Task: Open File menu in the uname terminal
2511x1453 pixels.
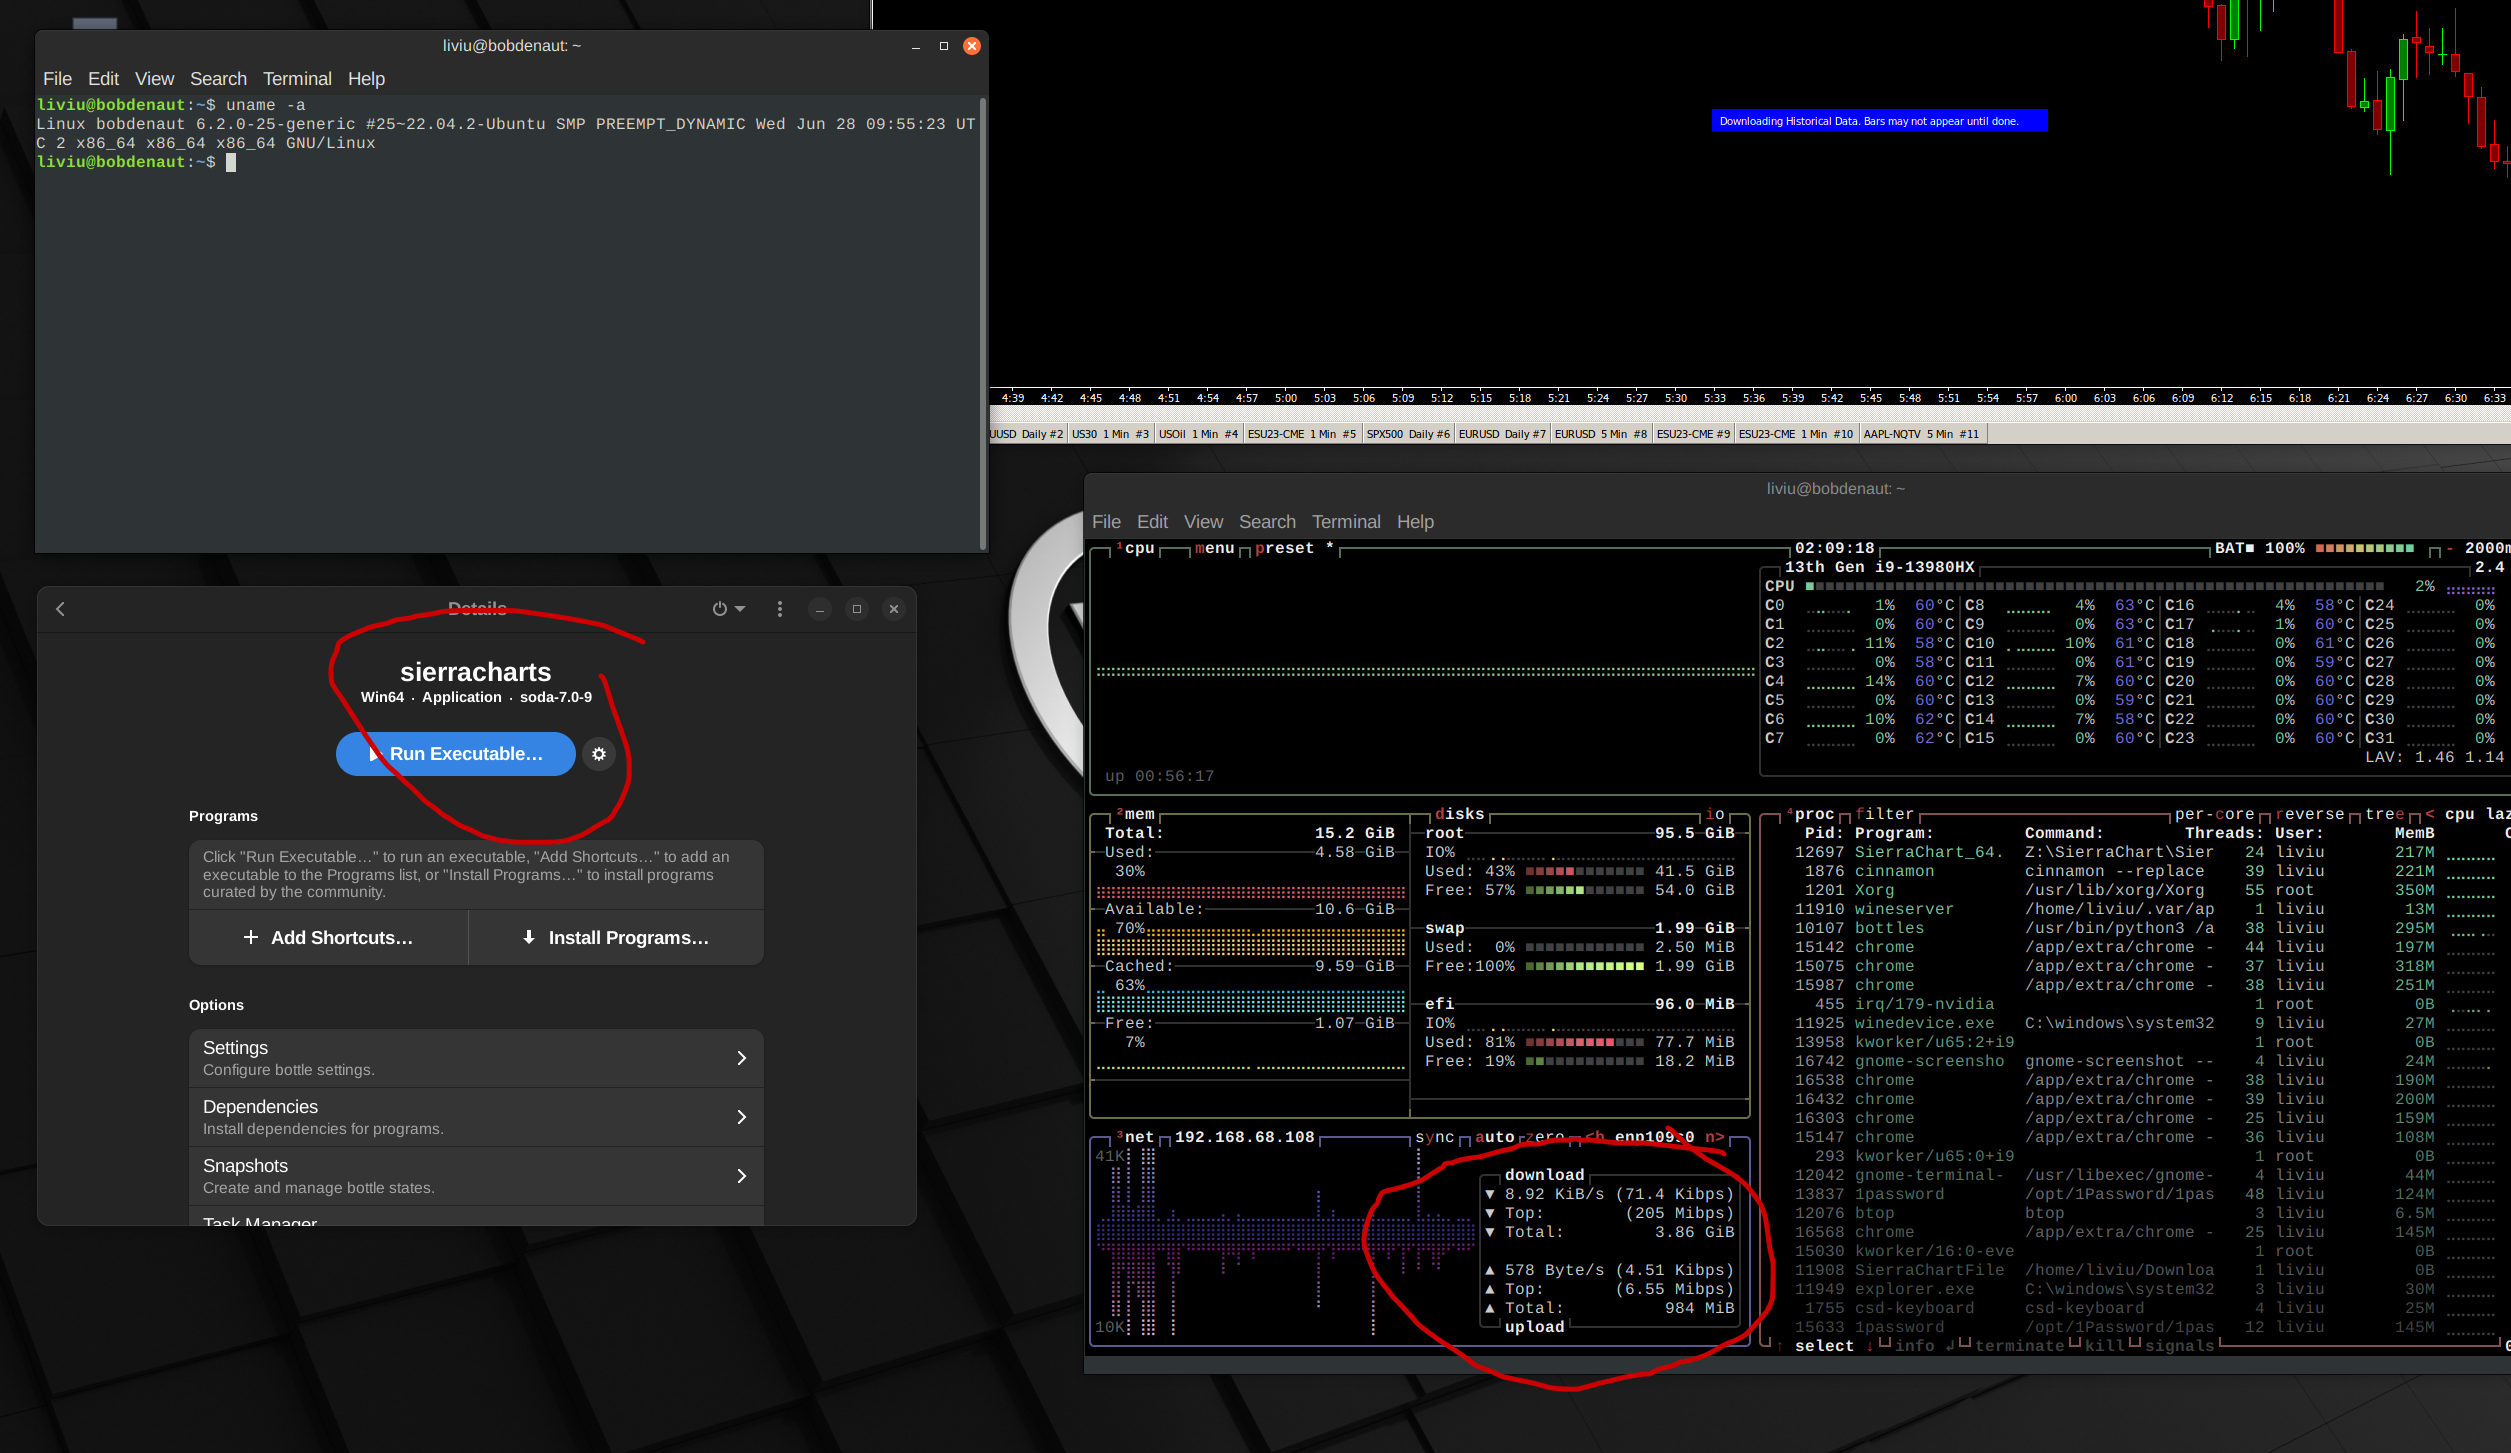Action: point(57,79)
